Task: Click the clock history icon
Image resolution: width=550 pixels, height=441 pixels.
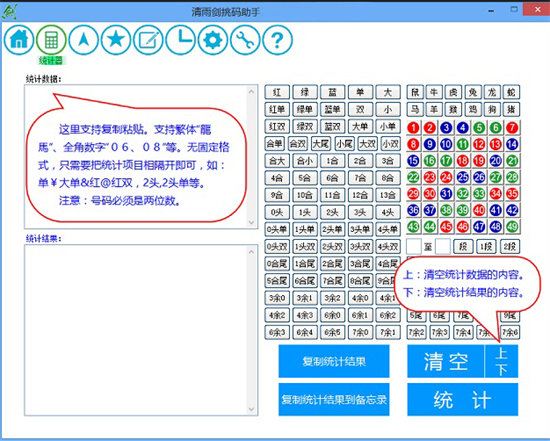Action: (x=181, y=40)
